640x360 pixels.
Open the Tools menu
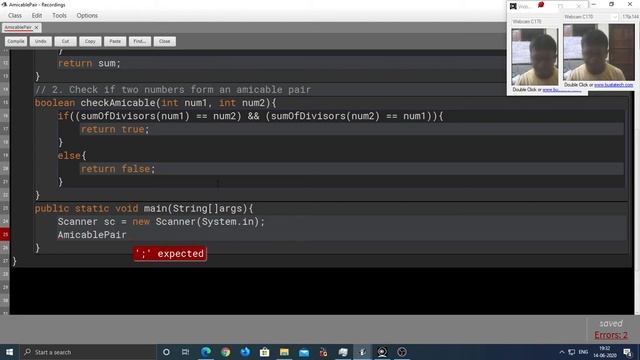coord(59,16)
